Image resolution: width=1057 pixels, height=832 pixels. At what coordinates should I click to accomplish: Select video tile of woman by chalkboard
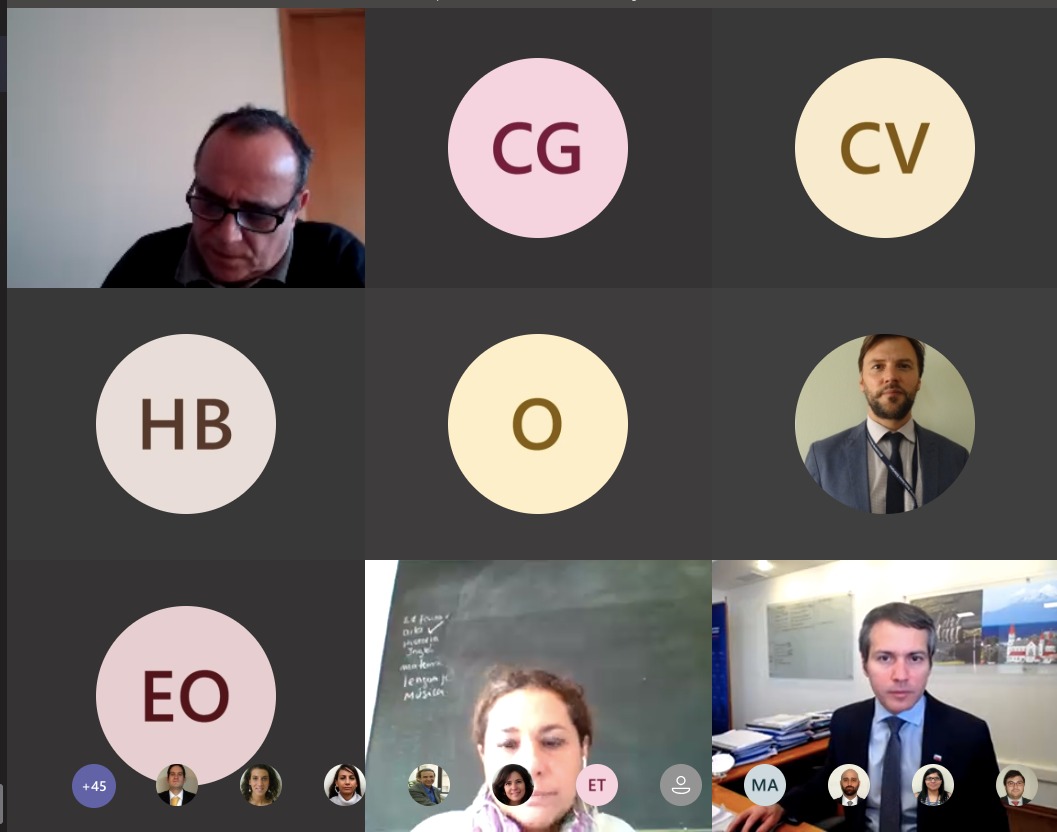click(x=538, y=696)
